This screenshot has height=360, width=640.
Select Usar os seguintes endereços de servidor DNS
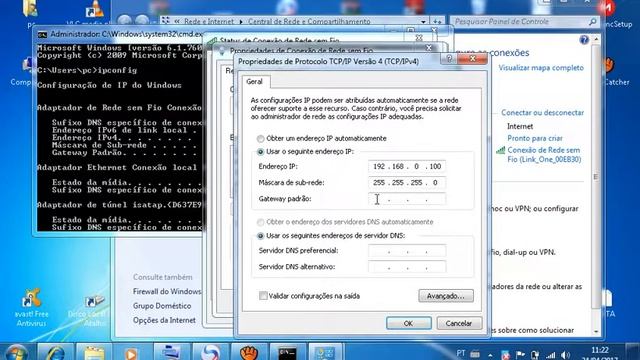tap(260, 236)
